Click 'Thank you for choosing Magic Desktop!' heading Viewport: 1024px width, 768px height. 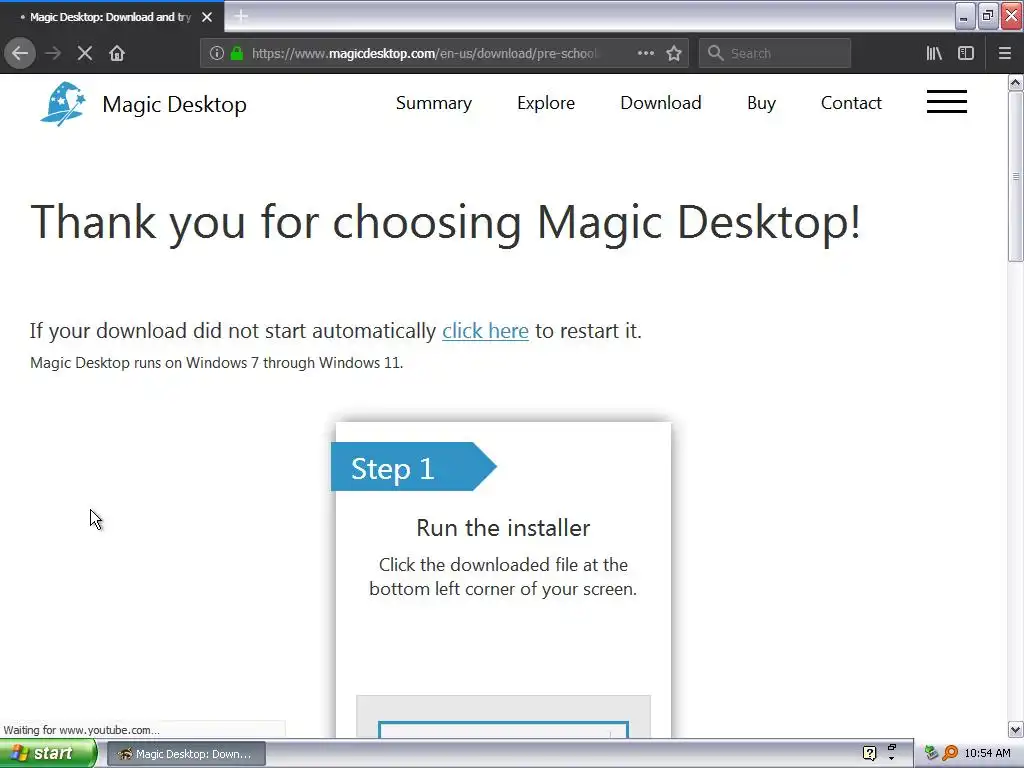pos(445,223)
